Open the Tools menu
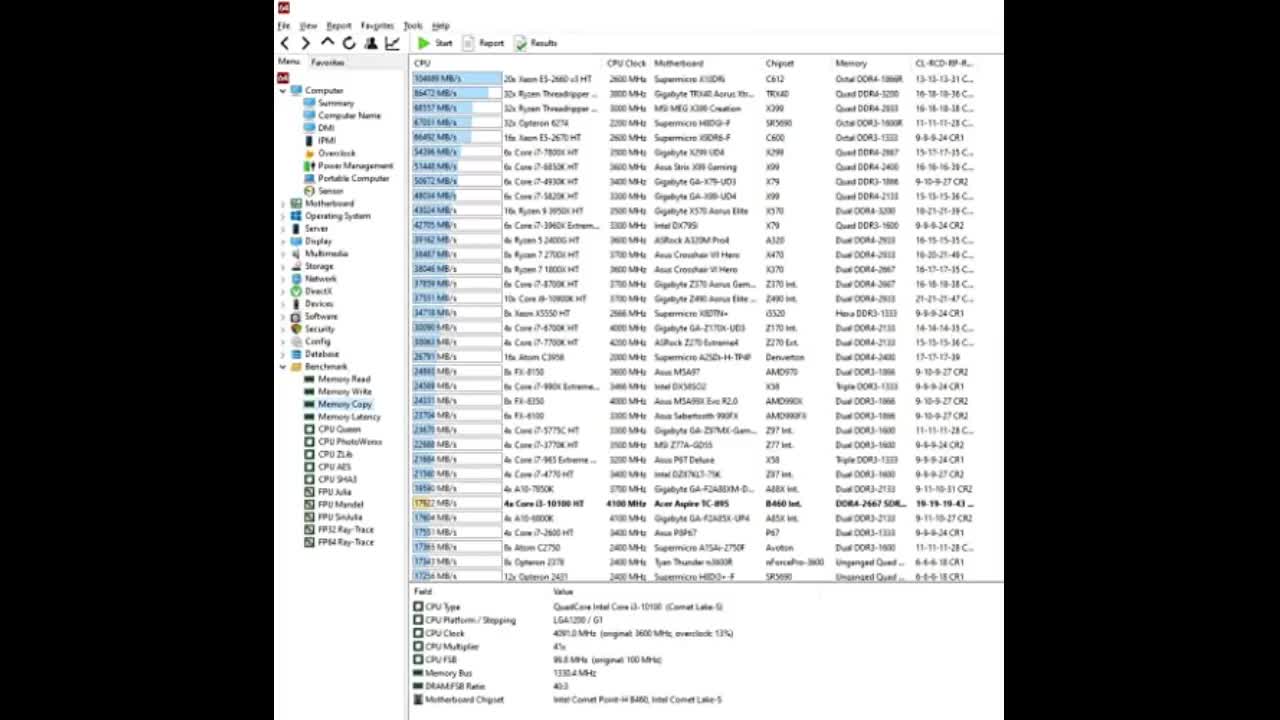This screenshot has height=720, width=1280. pos(413,25)
